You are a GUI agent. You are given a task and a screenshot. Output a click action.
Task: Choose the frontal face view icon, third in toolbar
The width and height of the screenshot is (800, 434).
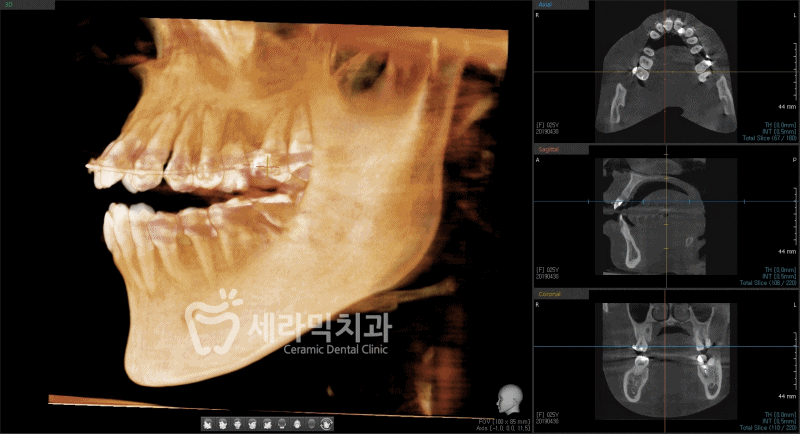(x=237, y=424)
